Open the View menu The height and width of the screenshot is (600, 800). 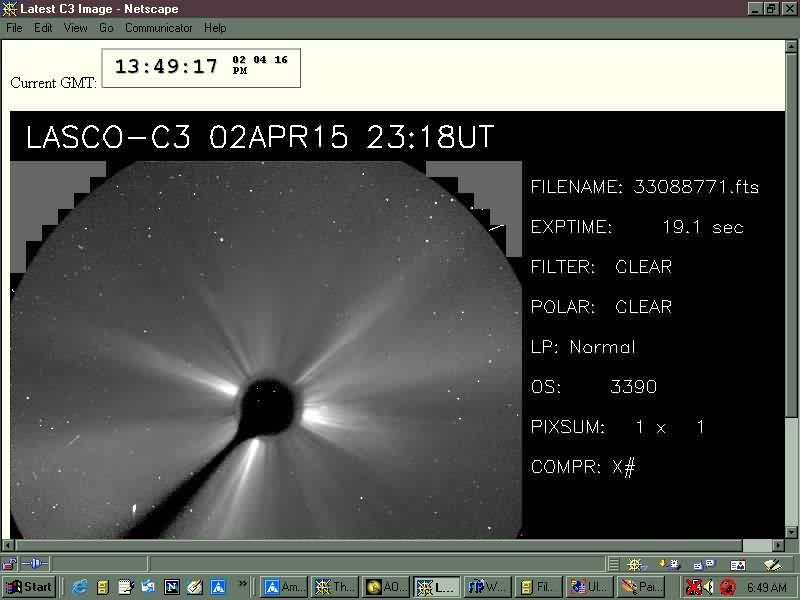pyautogui.click(x=75, y=28)
